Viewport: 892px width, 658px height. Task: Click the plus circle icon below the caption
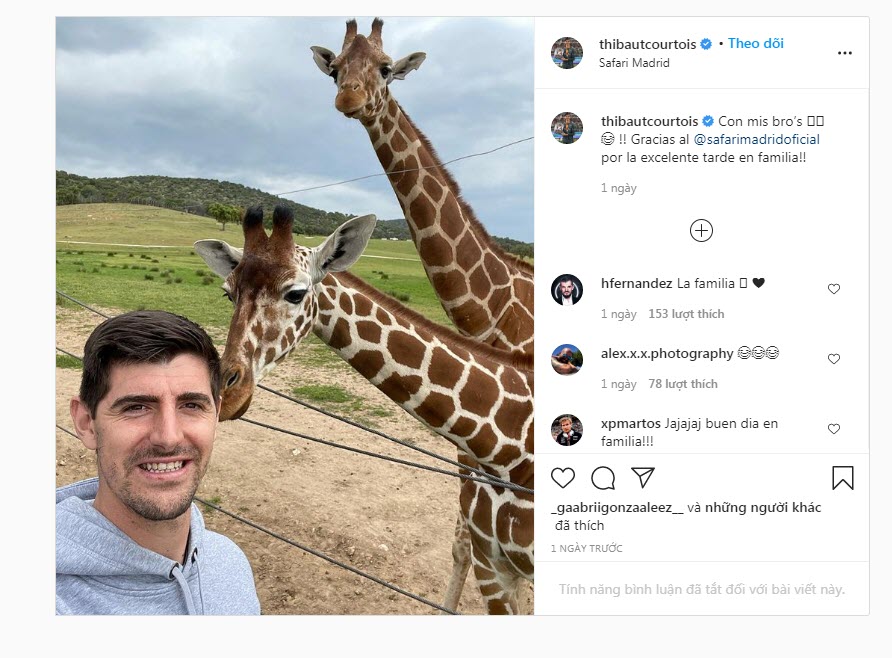pyautogui.click(x=702, y=230)
